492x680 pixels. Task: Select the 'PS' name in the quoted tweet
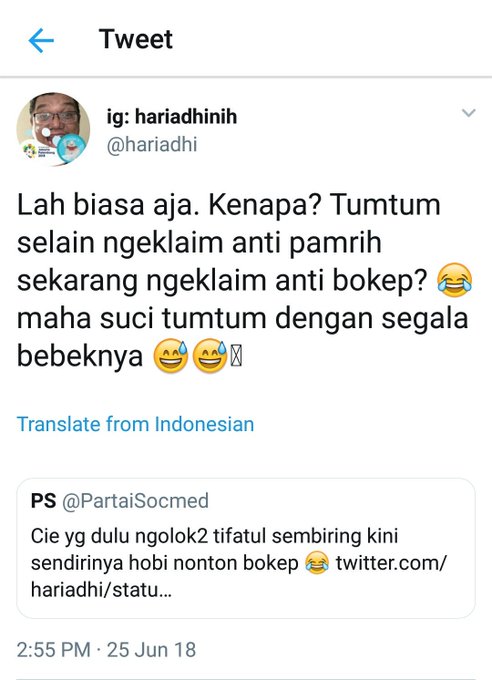tap(43, 500)
